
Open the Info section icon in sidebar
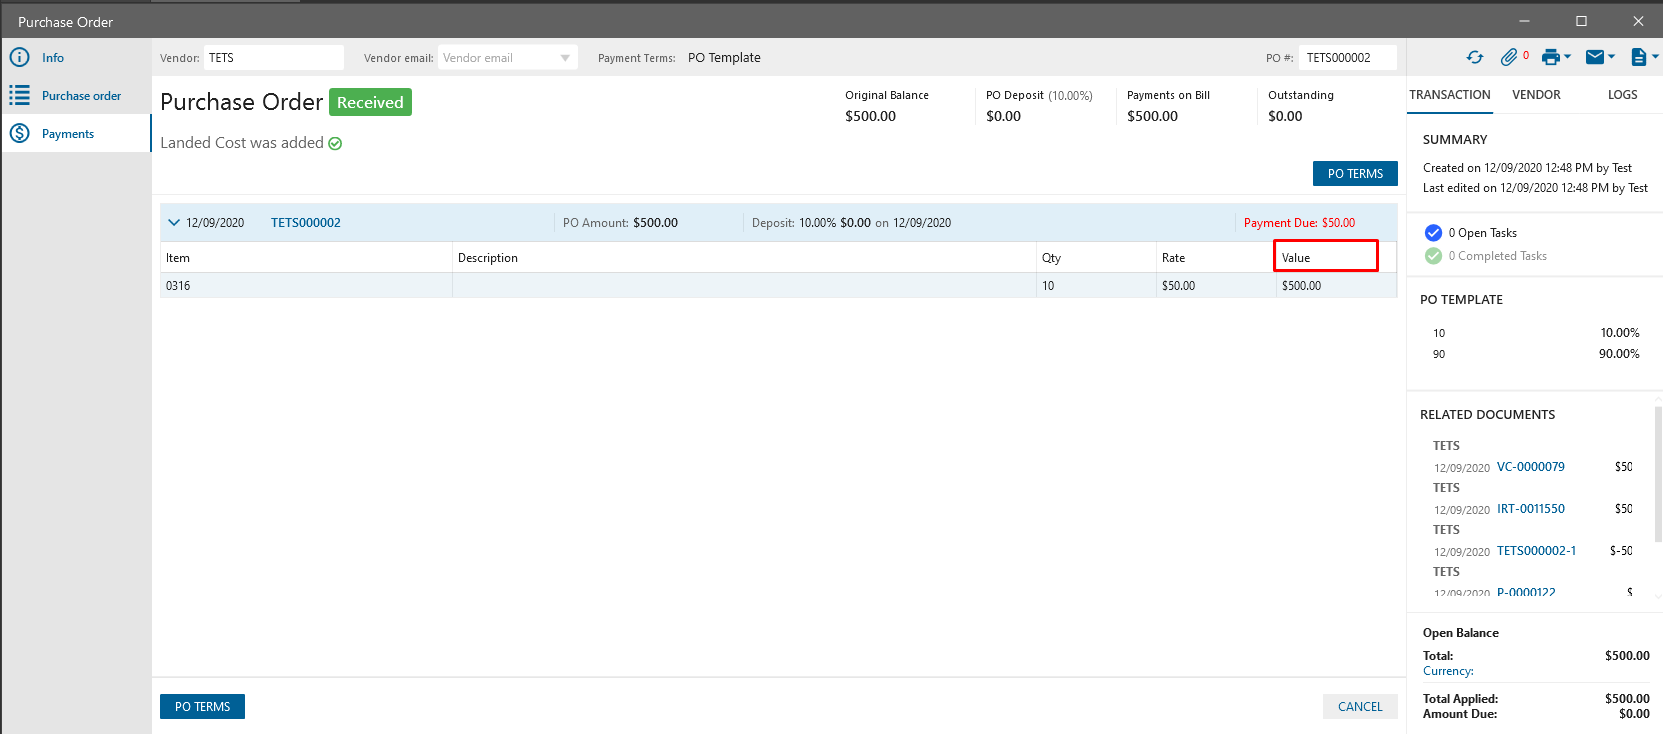pos(19,57)
